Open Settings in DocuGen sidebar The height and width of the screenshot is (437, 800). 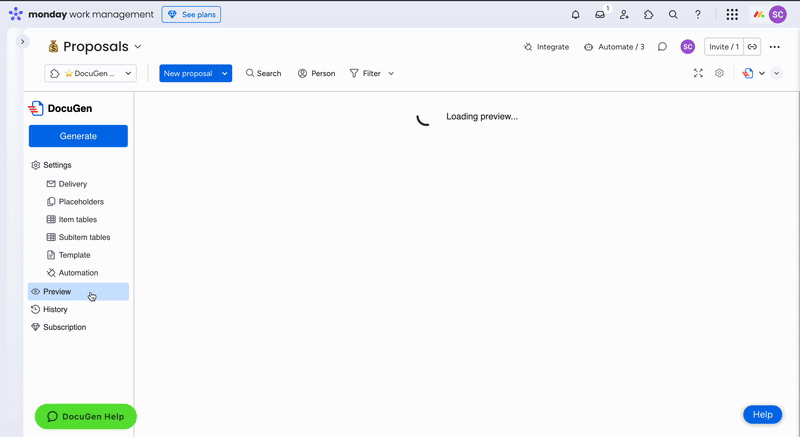(52, 165)
